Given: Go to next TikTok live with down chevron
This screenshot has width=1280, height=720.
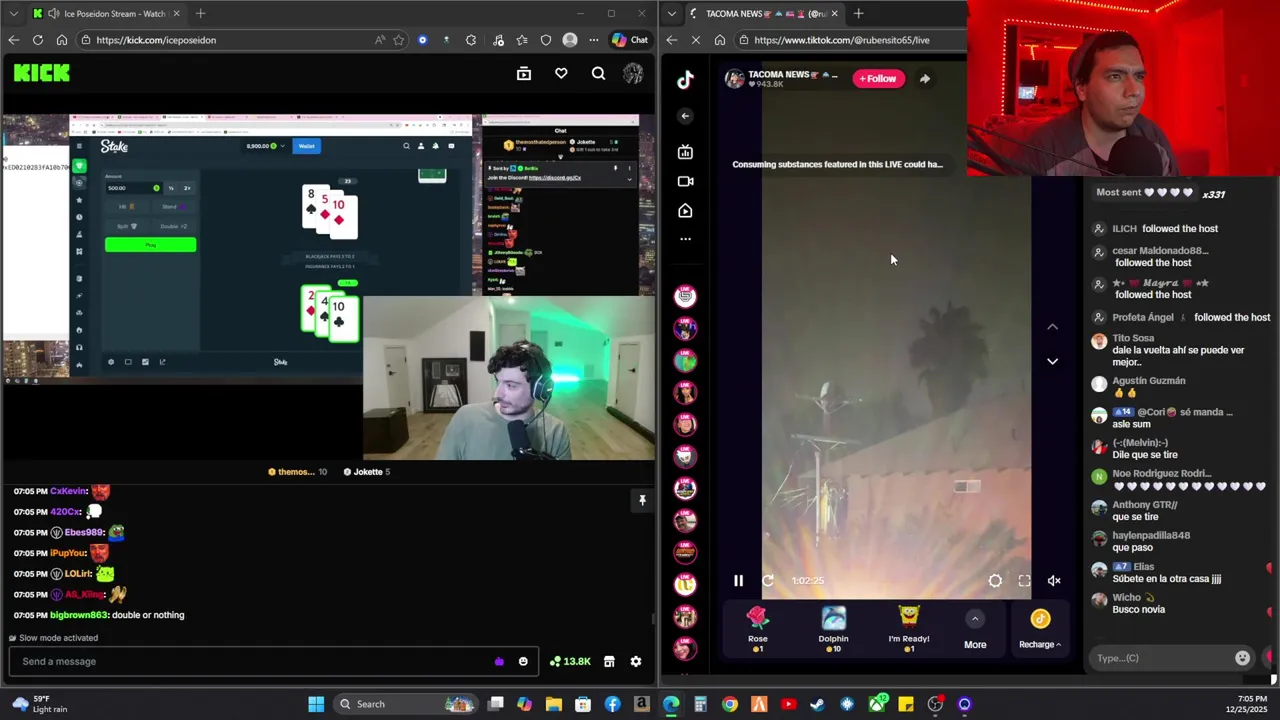Looking at the screenshot, I should click(1052, 361).
